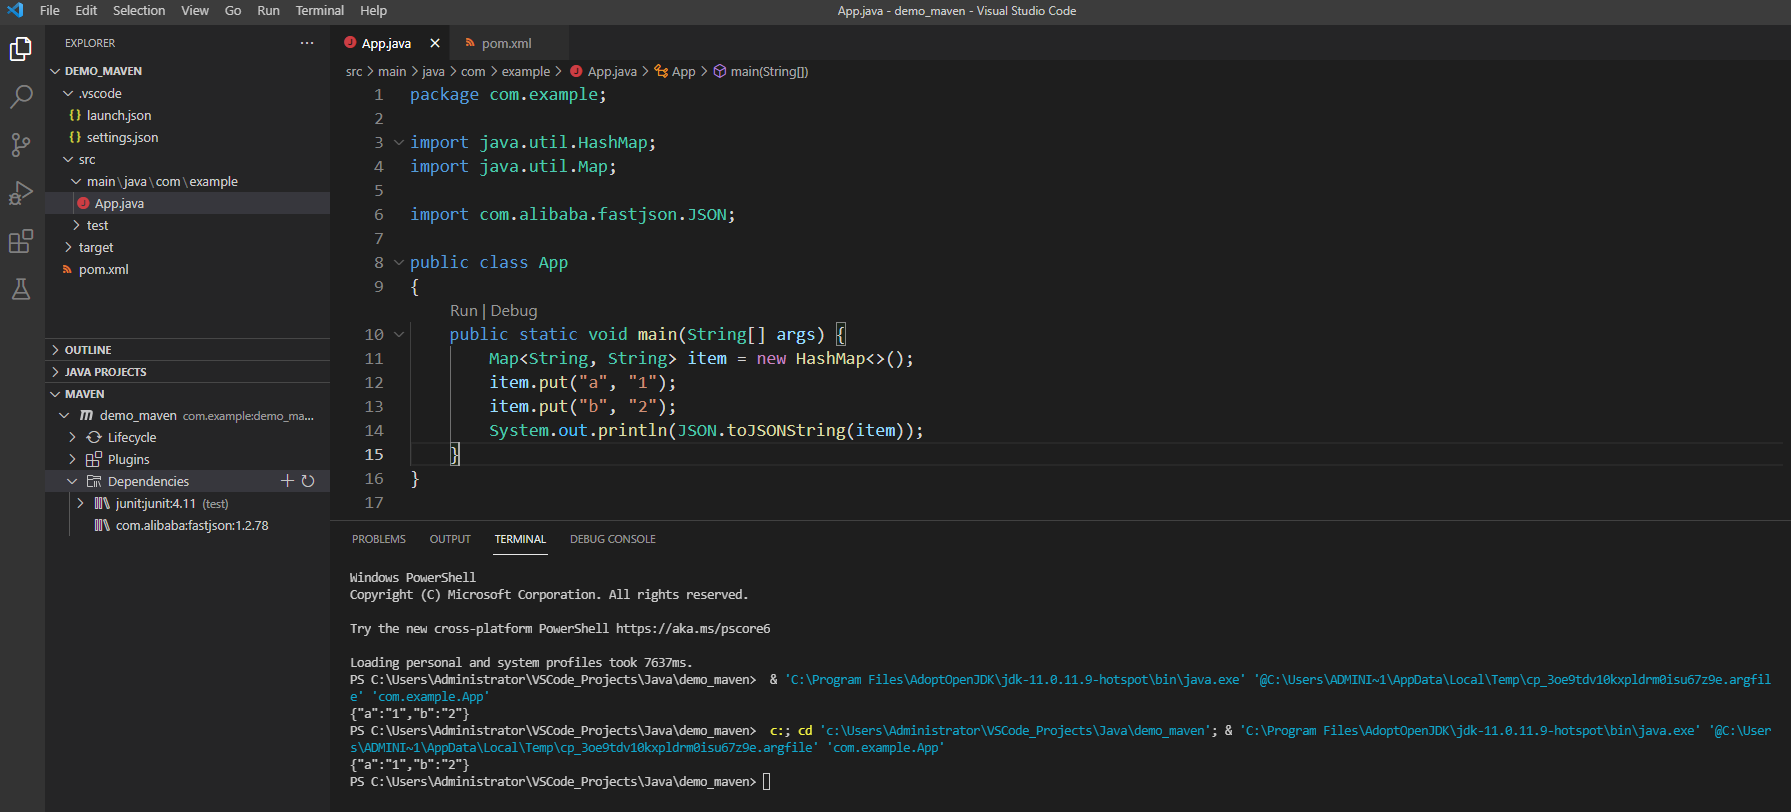Click App.java red Java icon in explorer
The image size is (1791, 812).
click(83, 203)
